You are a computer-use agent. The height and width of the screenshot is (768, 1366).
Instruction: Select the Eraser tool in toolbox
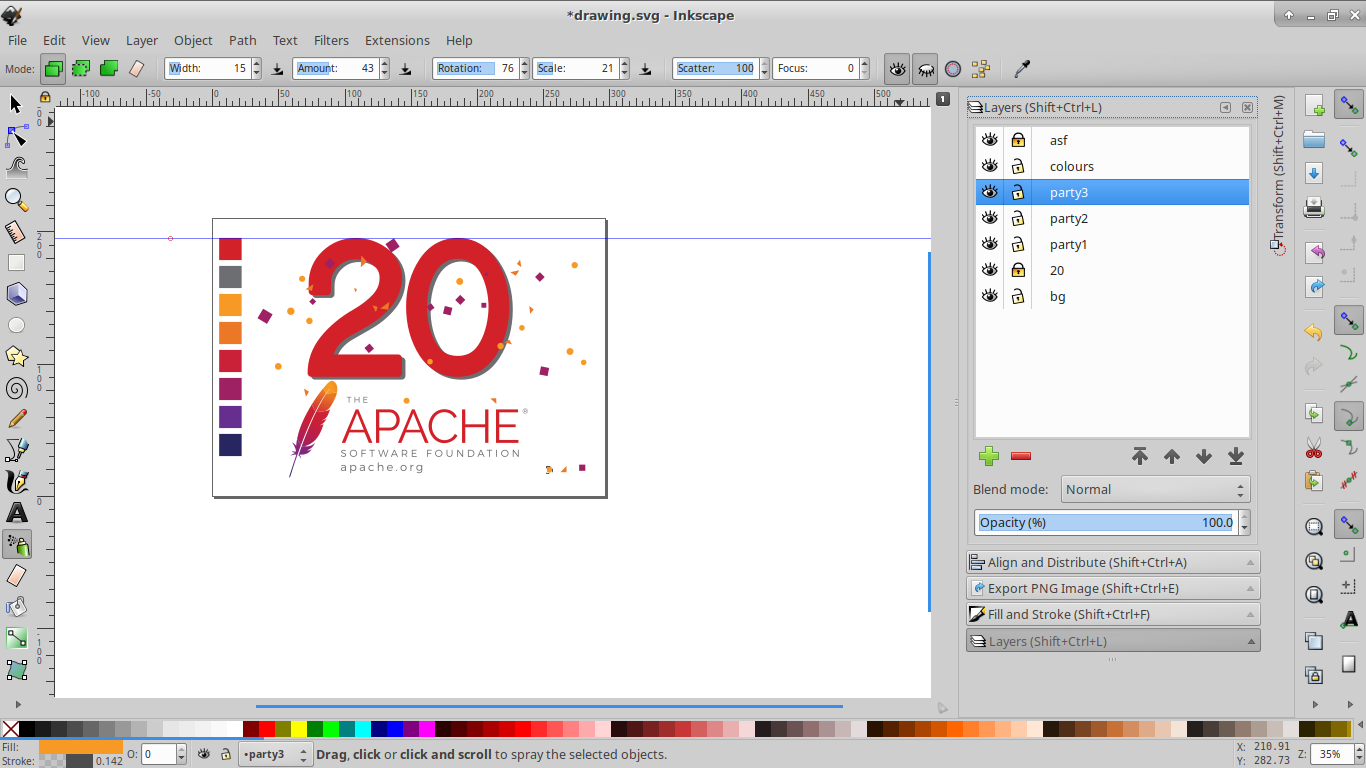[16, 576]
